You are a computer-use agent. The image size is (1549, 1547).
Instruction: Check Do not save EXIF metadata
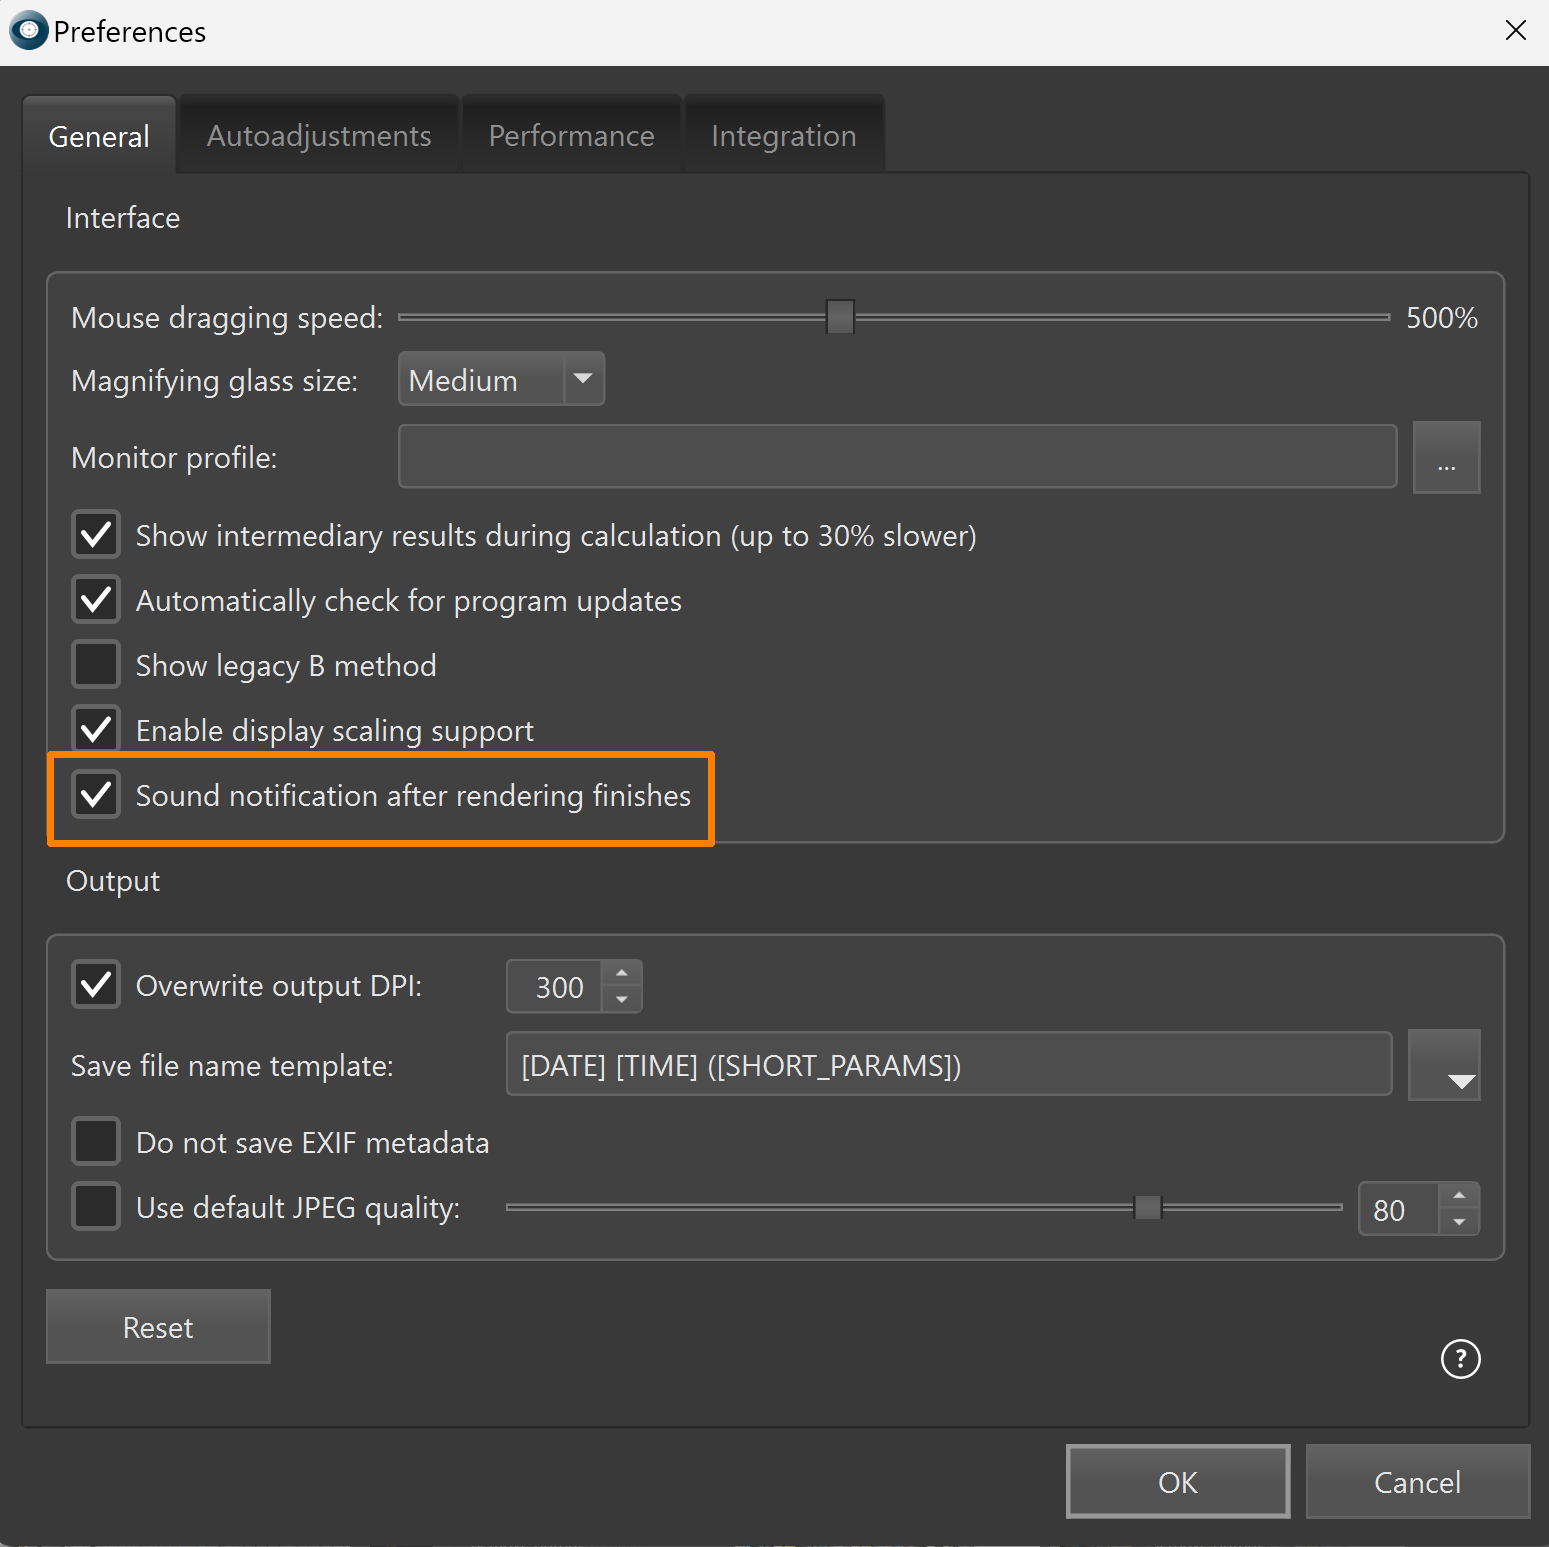[x=96, y=1142]
